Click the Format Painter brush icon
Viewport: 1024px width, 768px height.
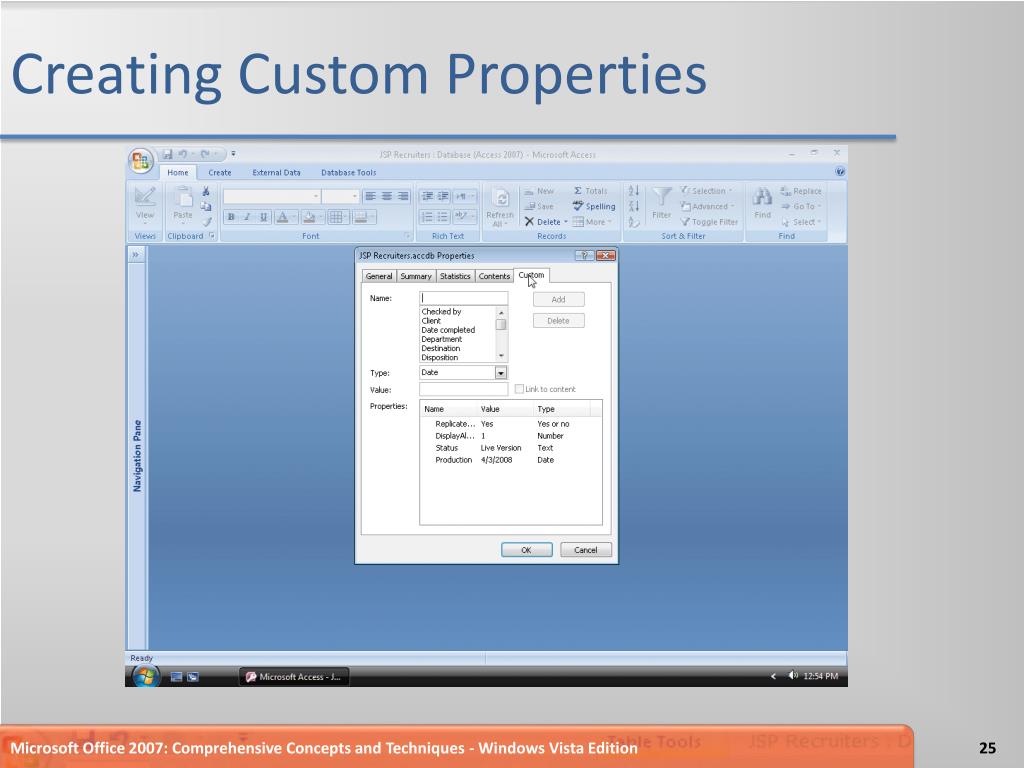(x=206, y=222)
